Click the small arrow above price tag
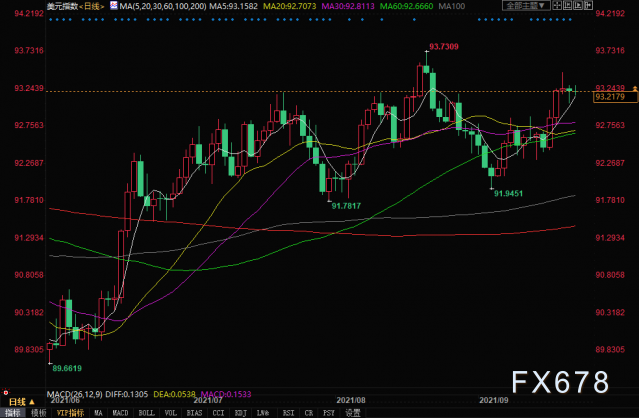 pyautogui.click(x=635, y=88)
